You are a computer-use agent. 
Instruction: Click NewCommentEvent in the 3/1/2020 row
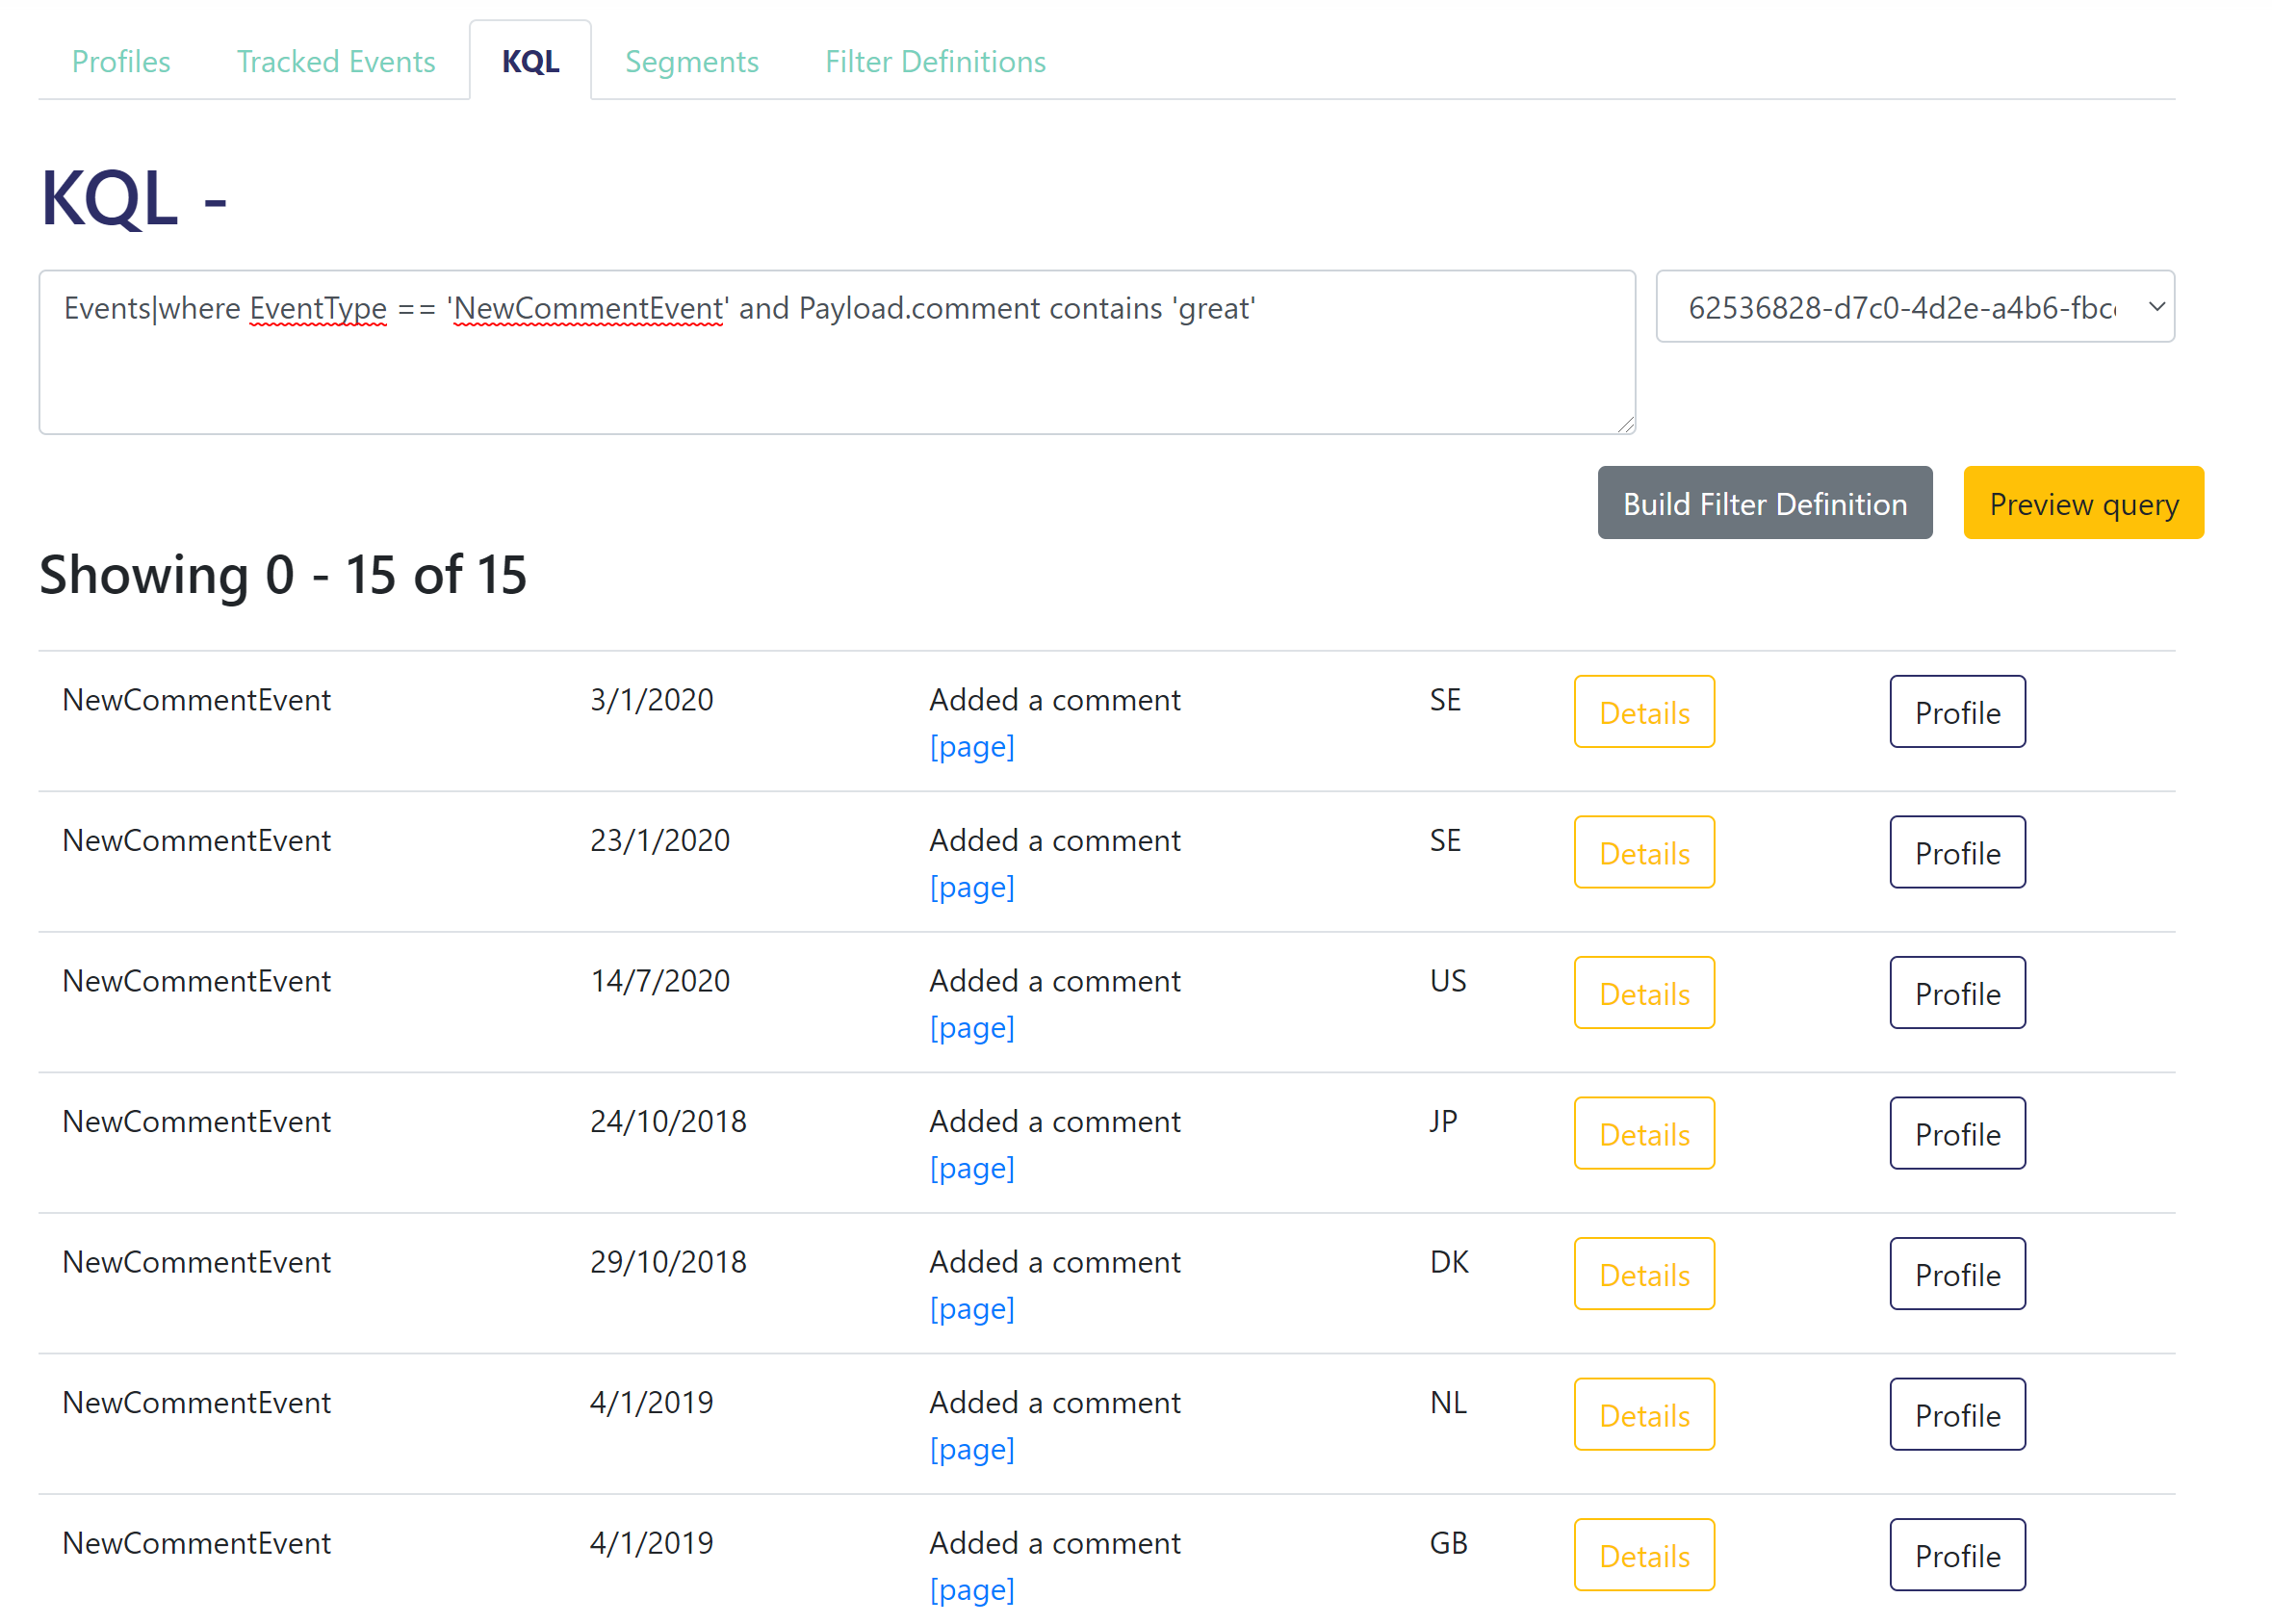[196, 700]
